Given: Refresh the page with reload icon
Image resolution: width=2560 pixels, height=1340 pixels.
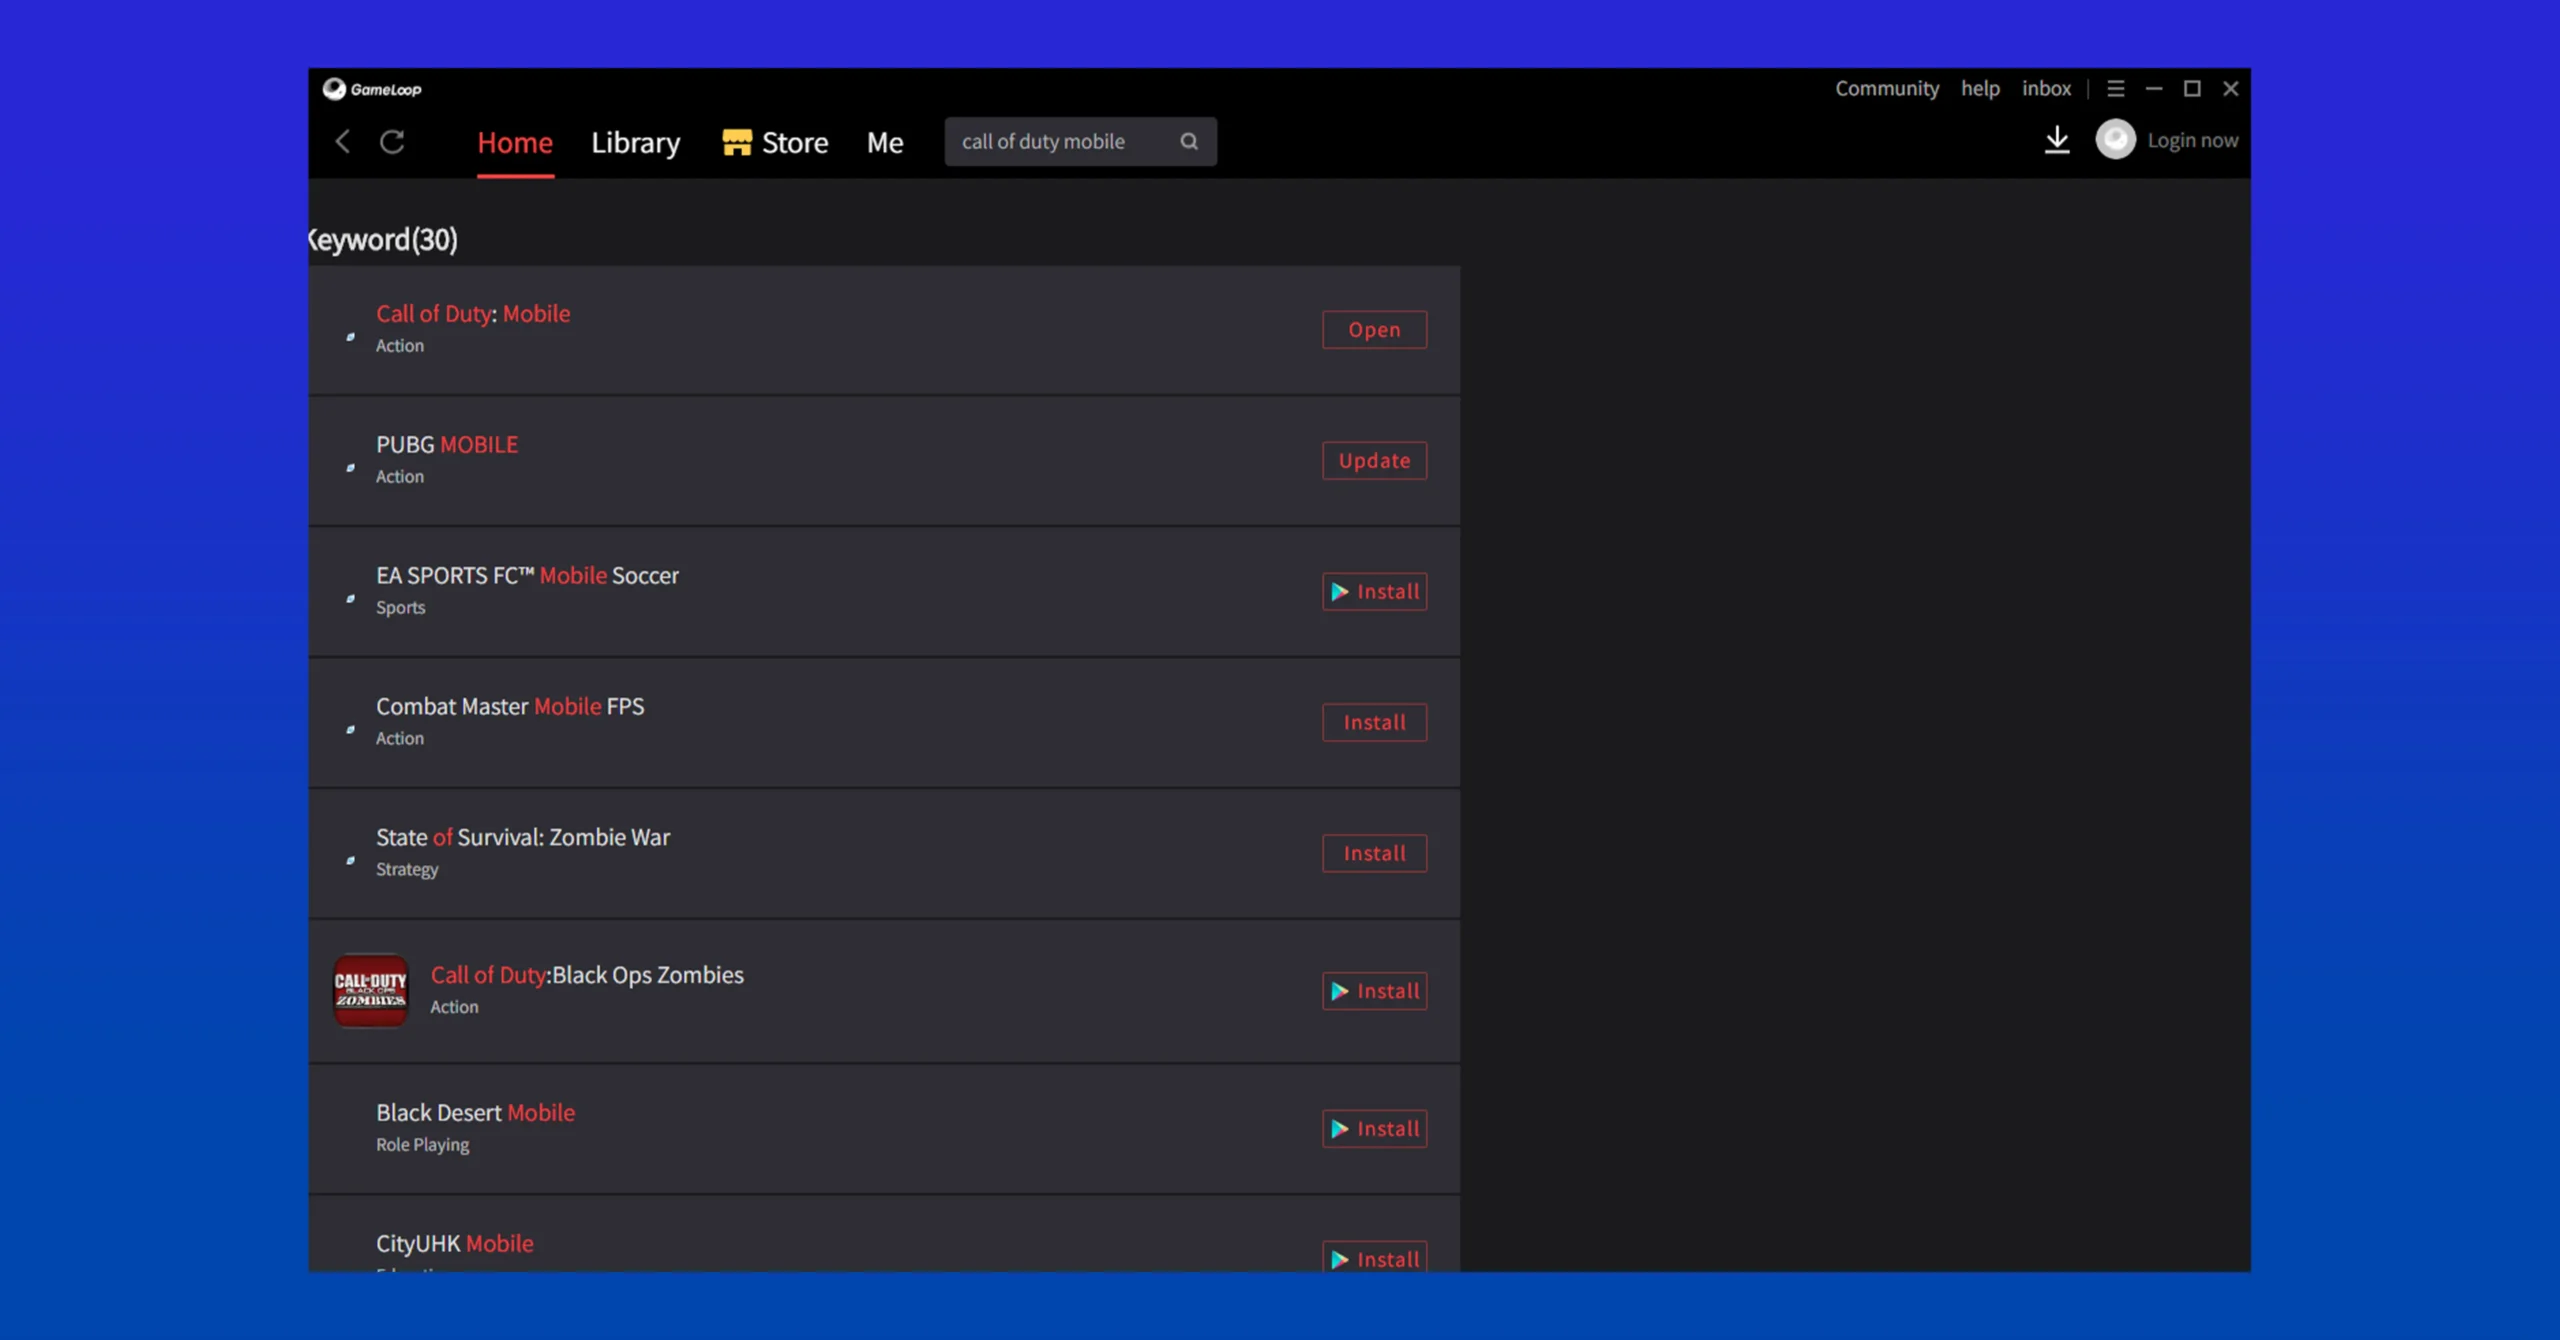Looking at the screenshot, I should click(x=392, y=142).
